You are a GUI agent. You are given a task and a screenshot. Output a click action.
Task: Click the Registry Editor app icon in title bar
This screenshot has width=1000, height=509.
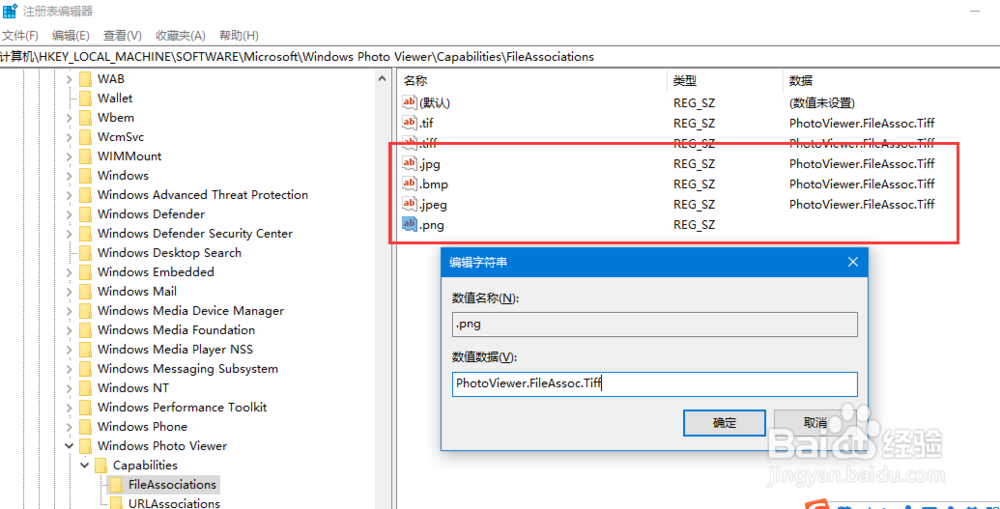[10, 11]
